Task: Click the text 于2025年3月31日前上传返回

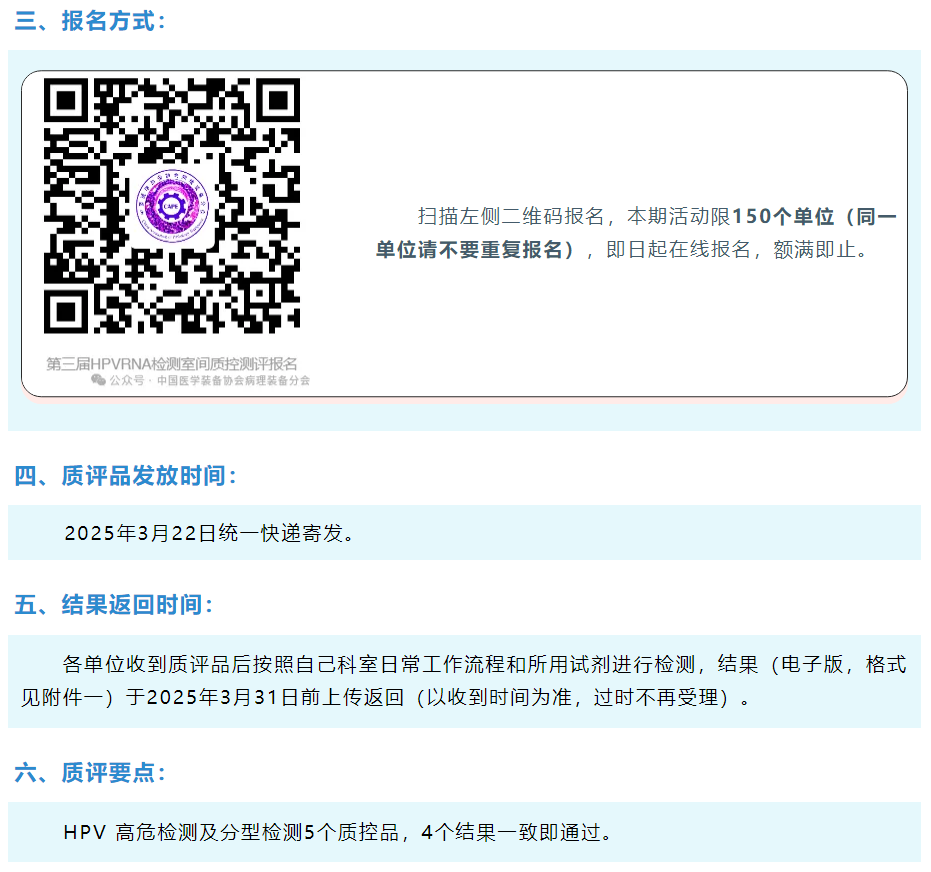Action: point(265,697)
